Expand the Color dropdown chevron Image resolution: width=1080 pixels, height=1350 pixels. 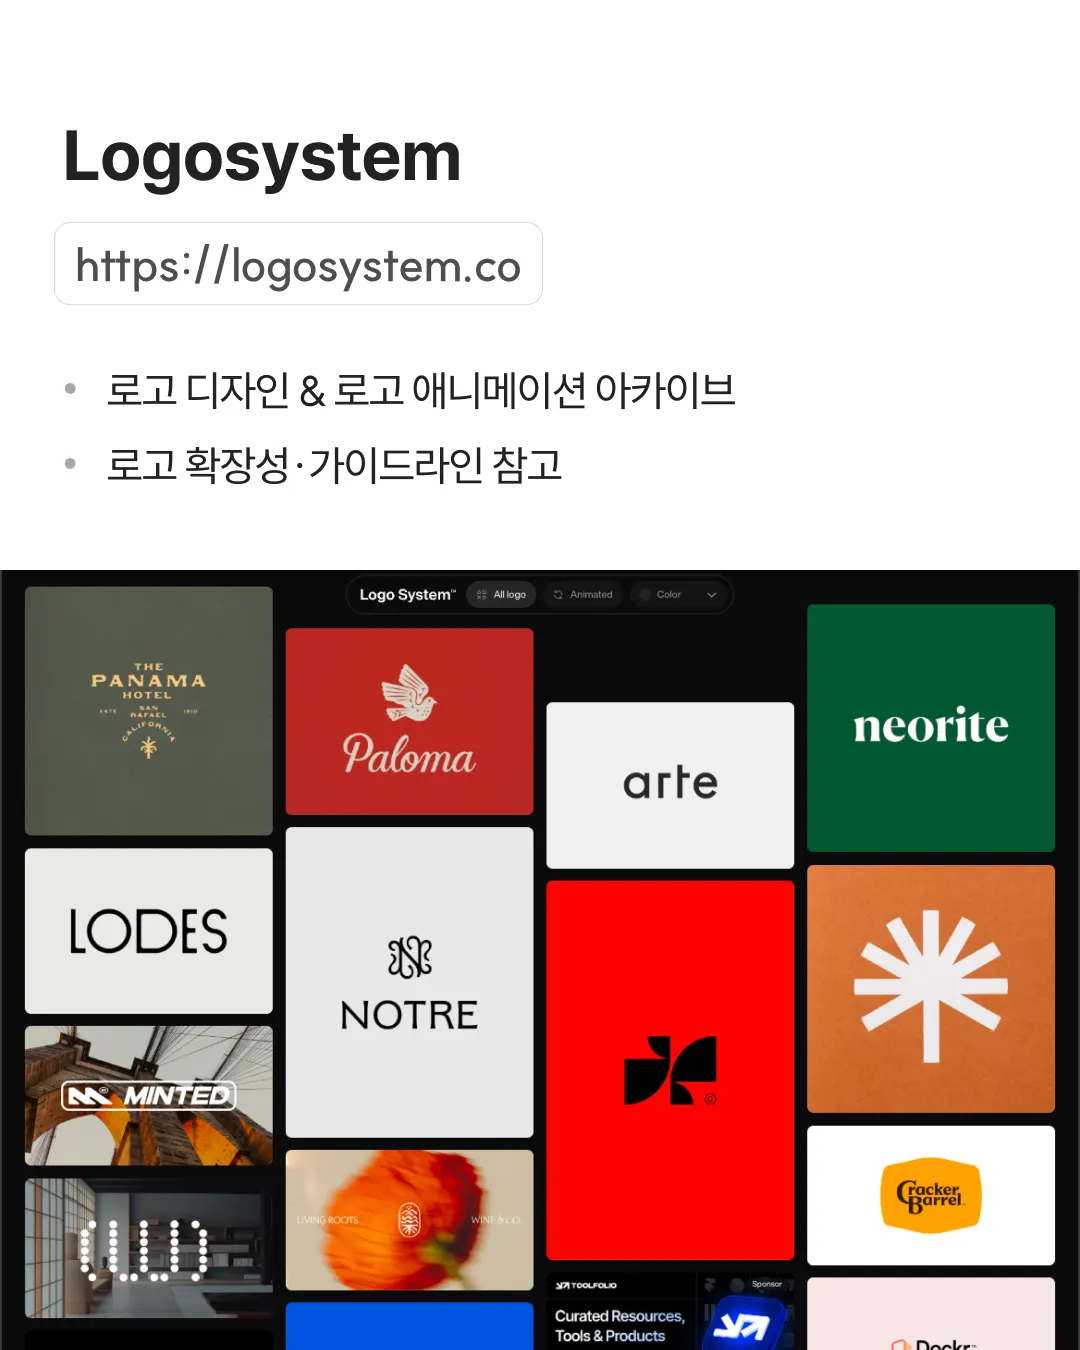pos(712,594)
